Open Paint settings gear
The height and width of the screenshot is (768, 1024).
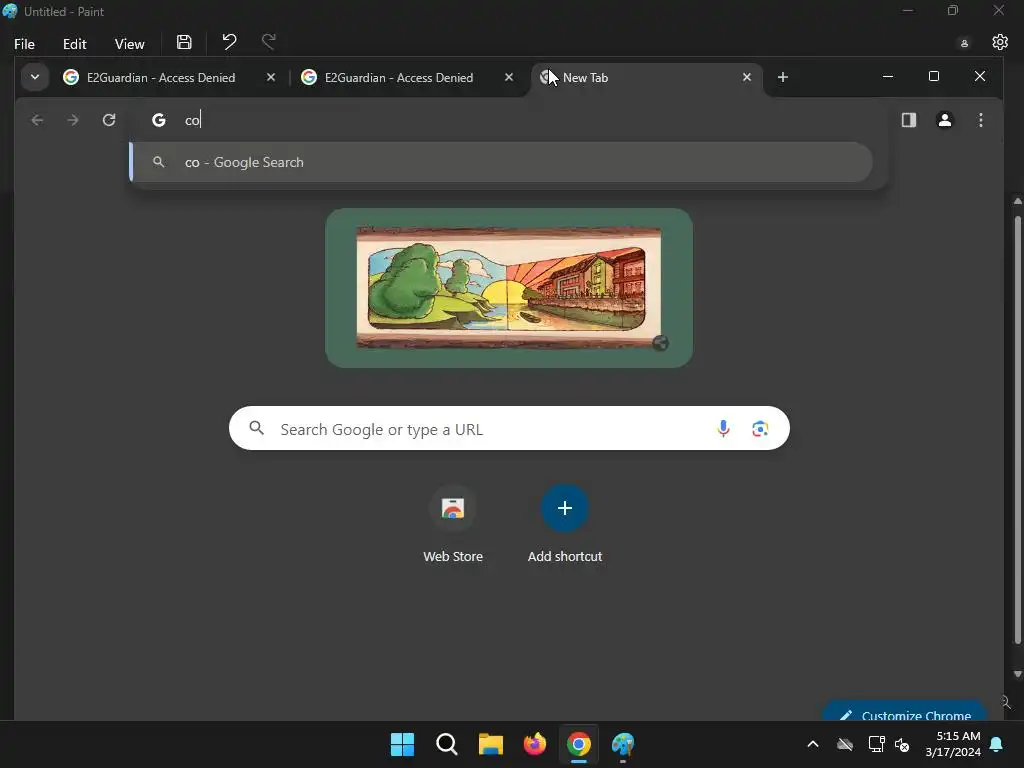[1000, 42]
